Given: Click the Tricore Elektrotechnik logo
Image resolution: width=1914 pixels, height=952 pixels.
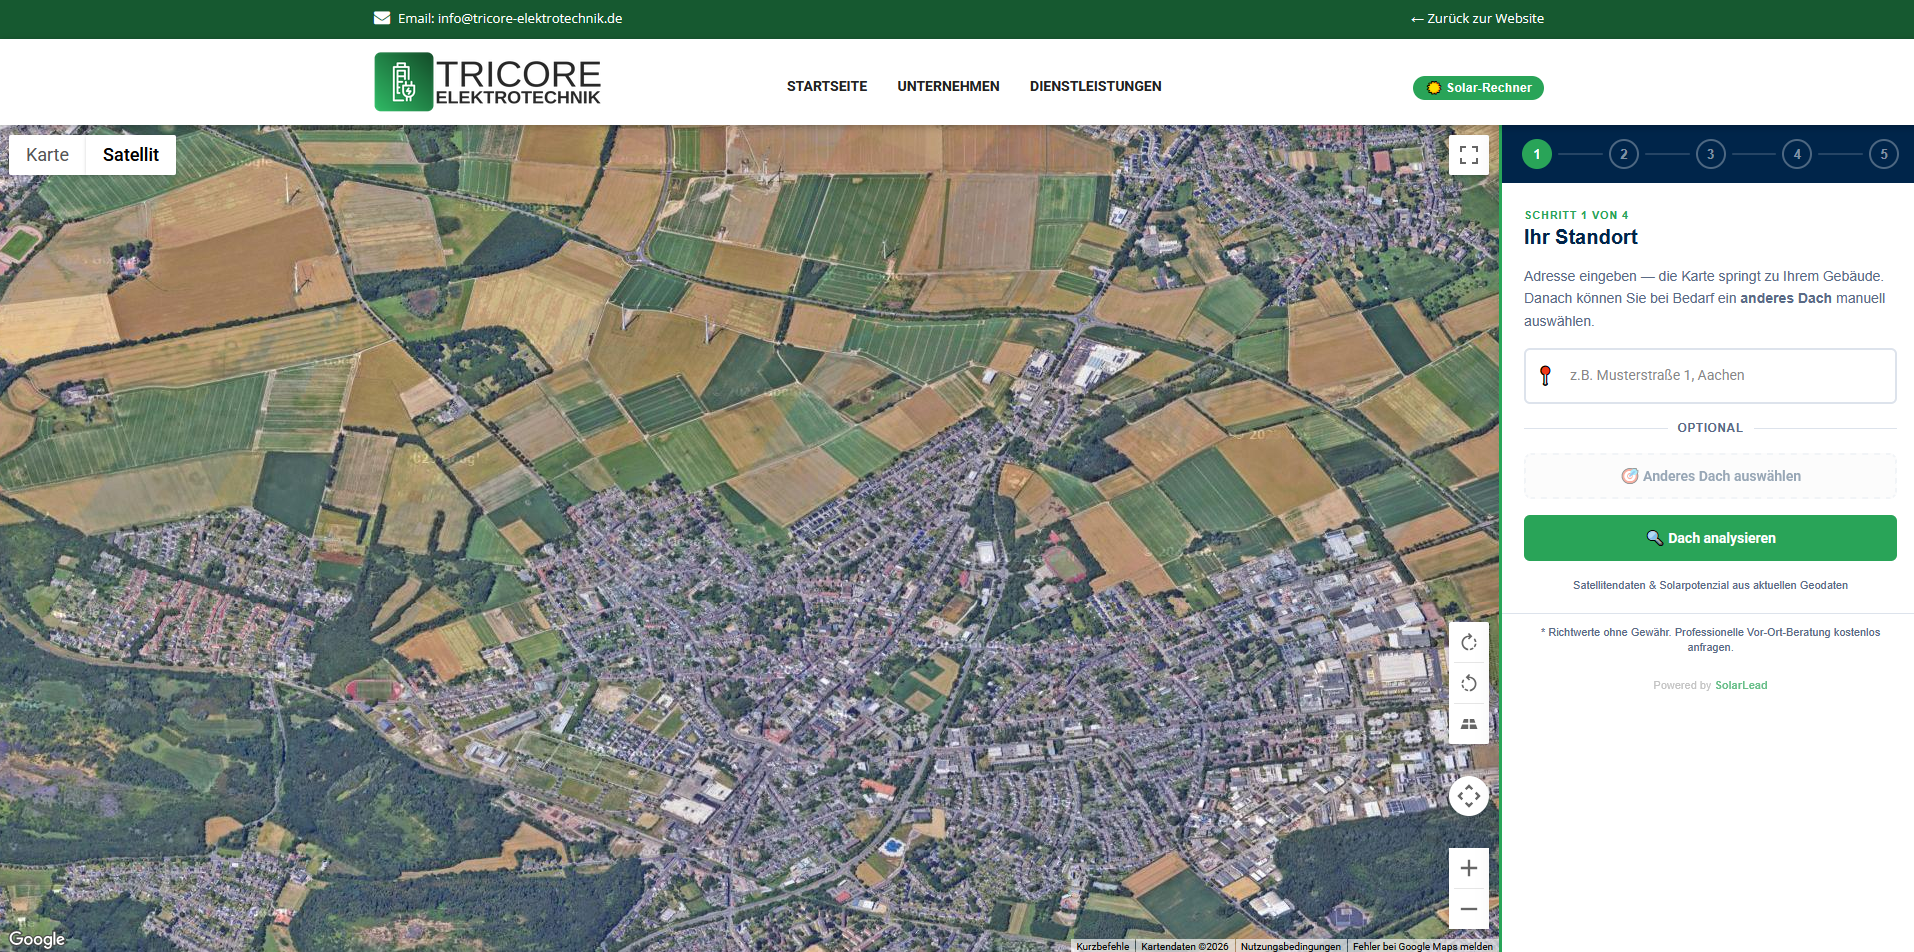Looking at the screenshot, I should [x=488, y=82].
